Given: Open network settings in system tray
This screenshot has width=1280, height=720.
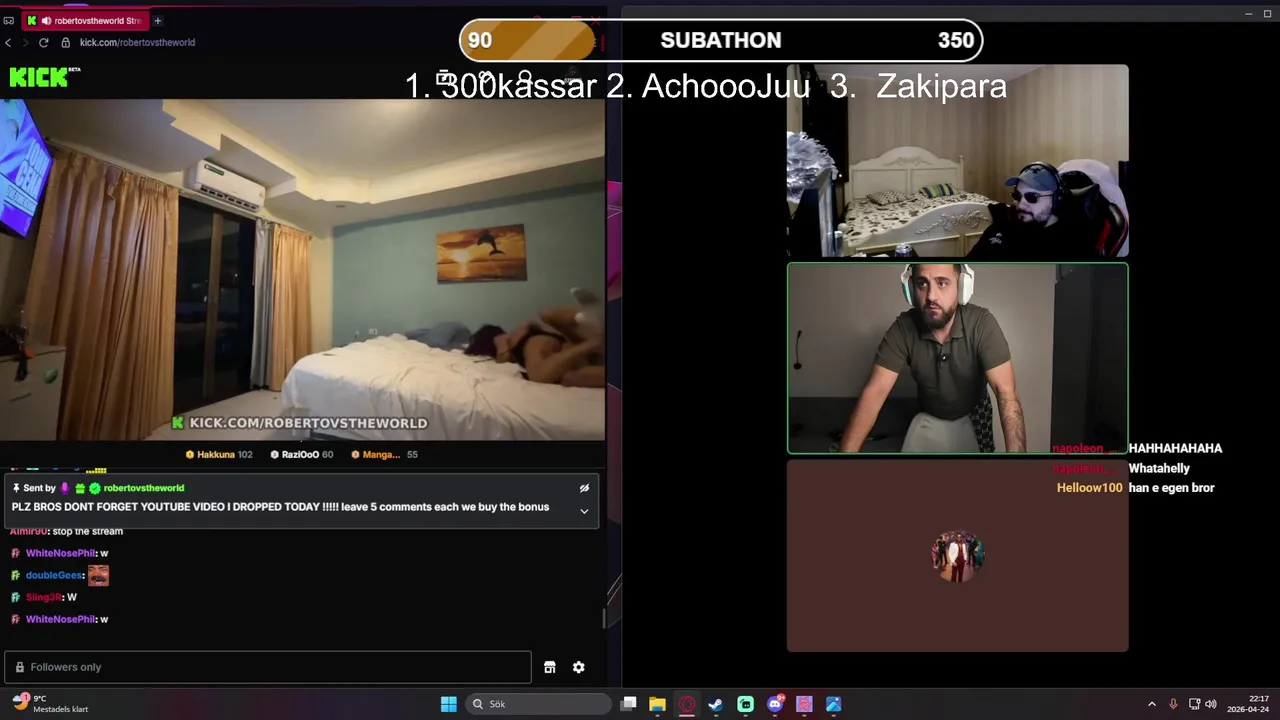Looking at the screenshot, I should pos(1194,704).
